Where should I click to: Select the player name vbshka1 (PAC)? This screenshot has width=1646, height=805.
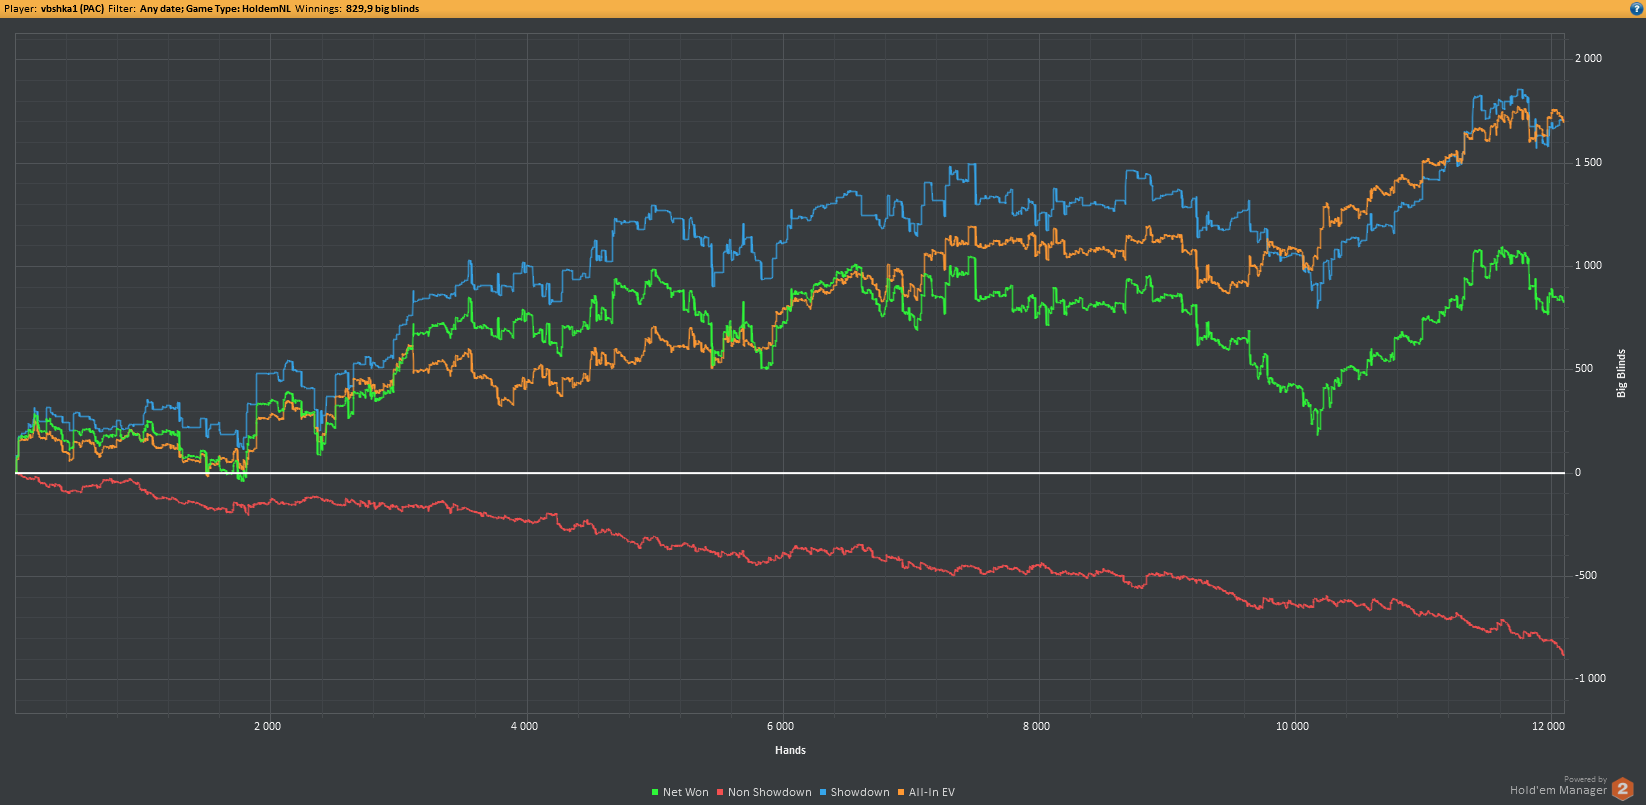click(72, 8)
